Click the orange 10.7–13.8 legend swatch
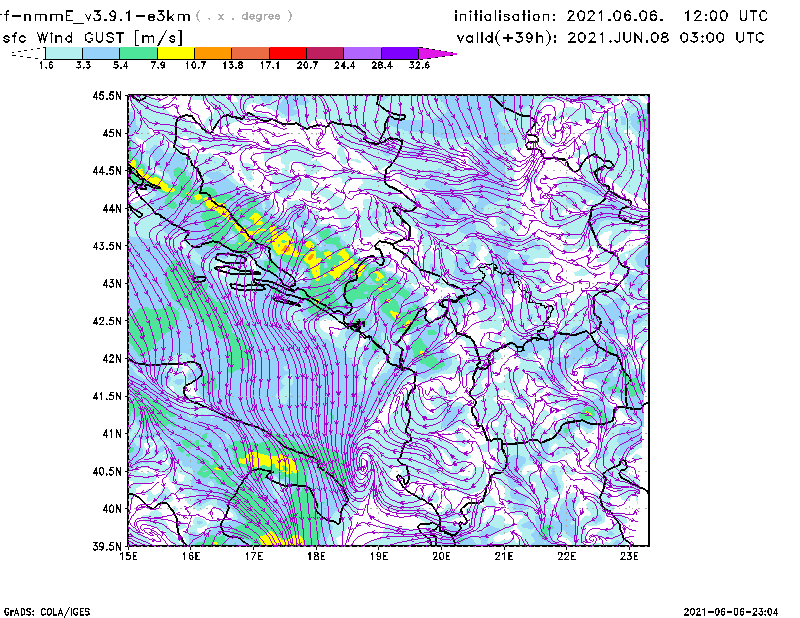This screenshot has height=618, width=800. tap(213, 53)
